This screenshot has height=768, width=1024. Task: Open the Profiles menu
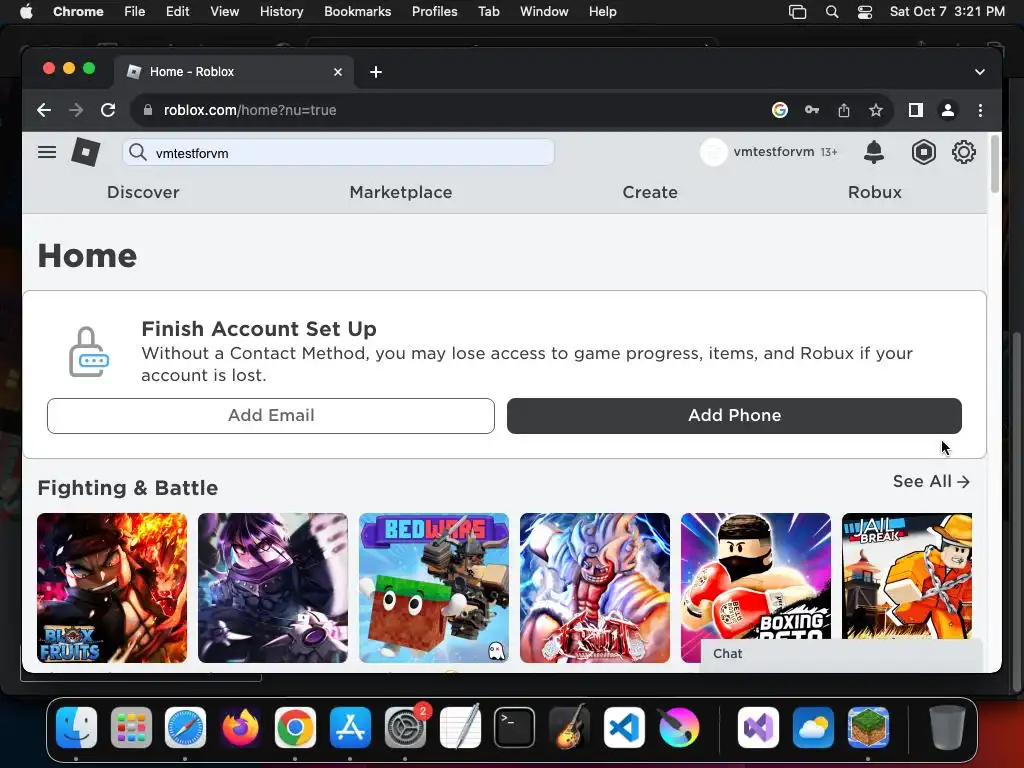coord(434,12)
